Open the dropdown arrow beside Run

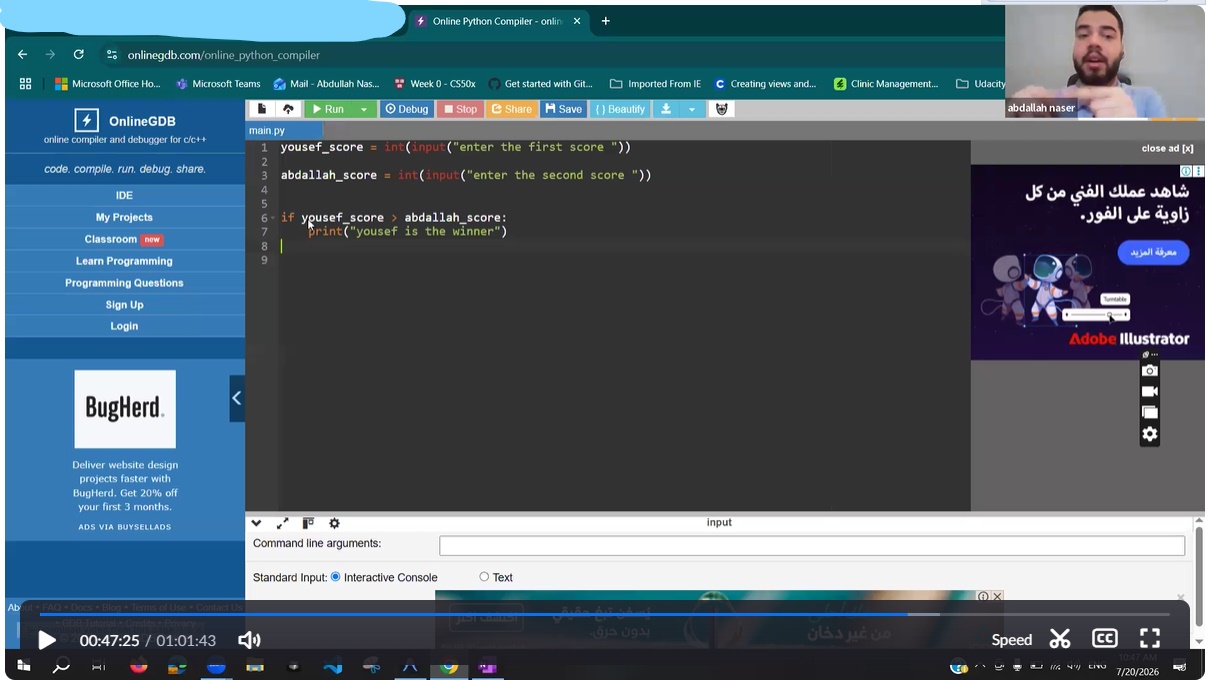pyautogui.click(x=364, y=109)
